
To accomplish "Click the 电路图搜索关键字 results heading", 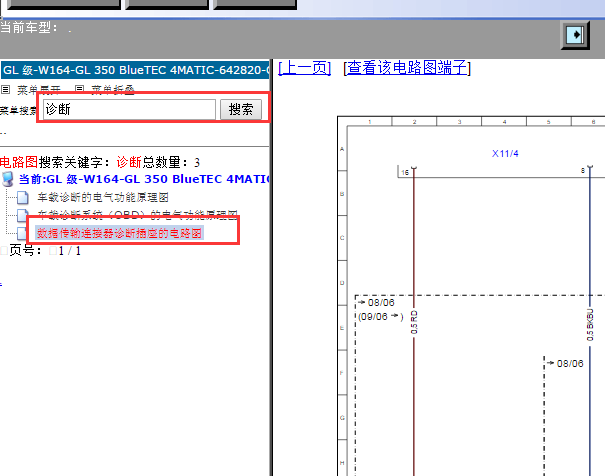I will tap(100, 162).
